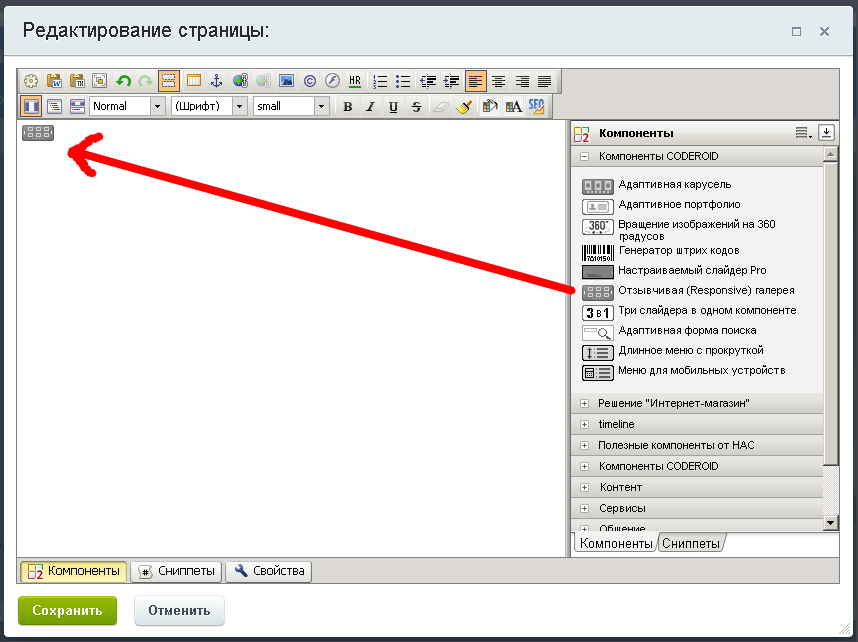Expand the timeline components section
The image size is (858, 642).
(x=584, y=424)
